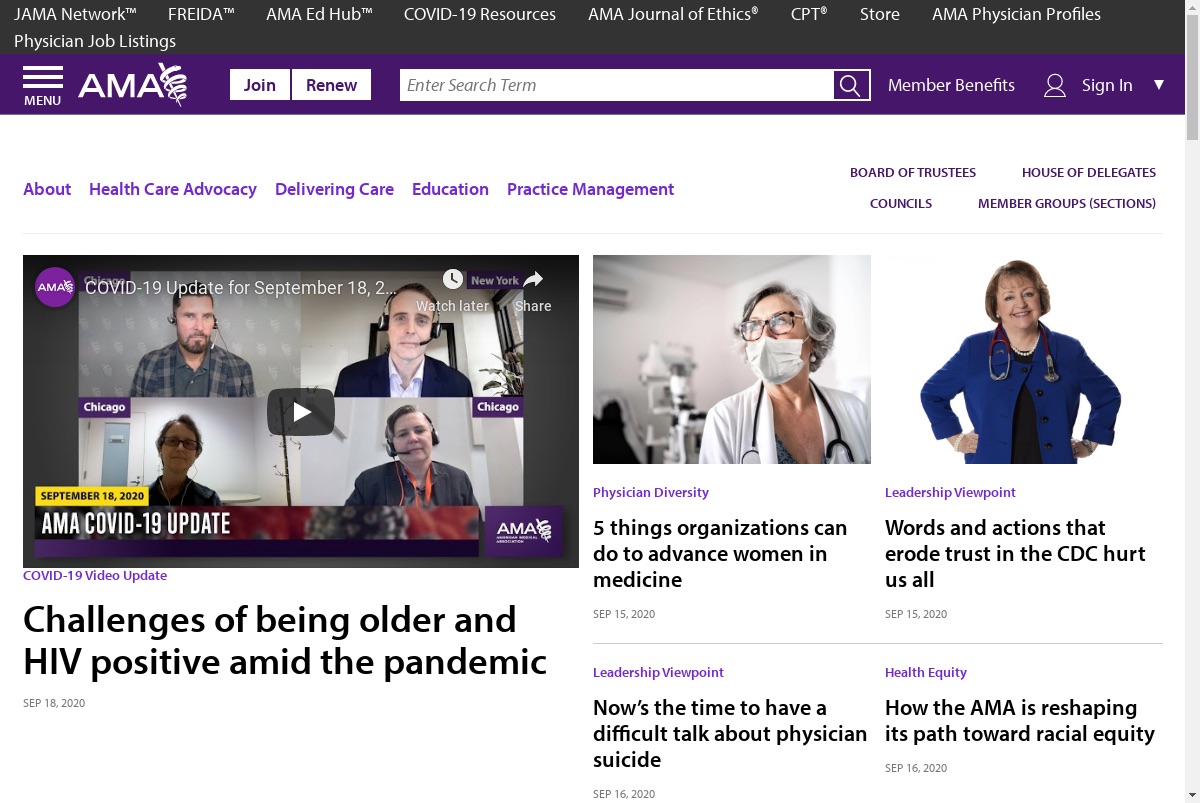Open Health Equity category link
This screenshot has width=1200, height=803.
point(926,672)
